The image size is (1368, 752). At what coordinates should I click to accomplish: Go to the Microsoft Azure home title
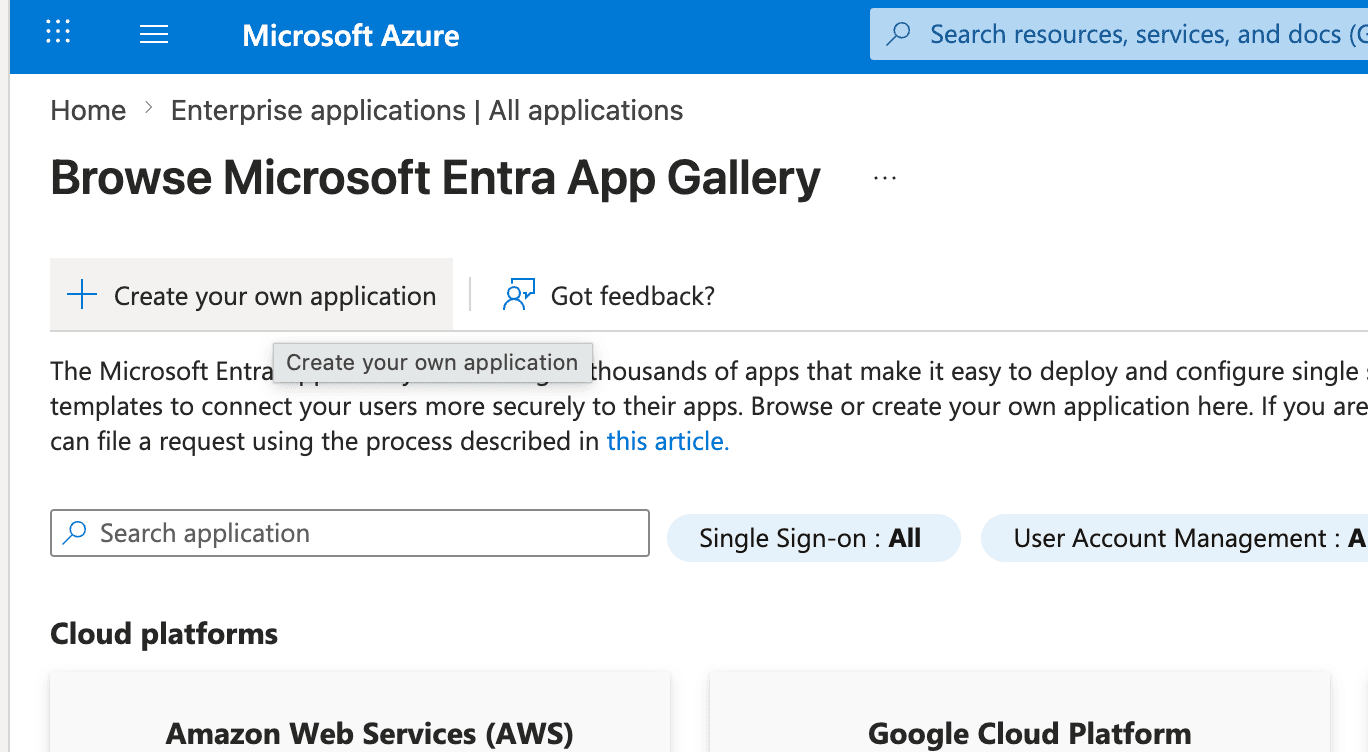point(351,35)
